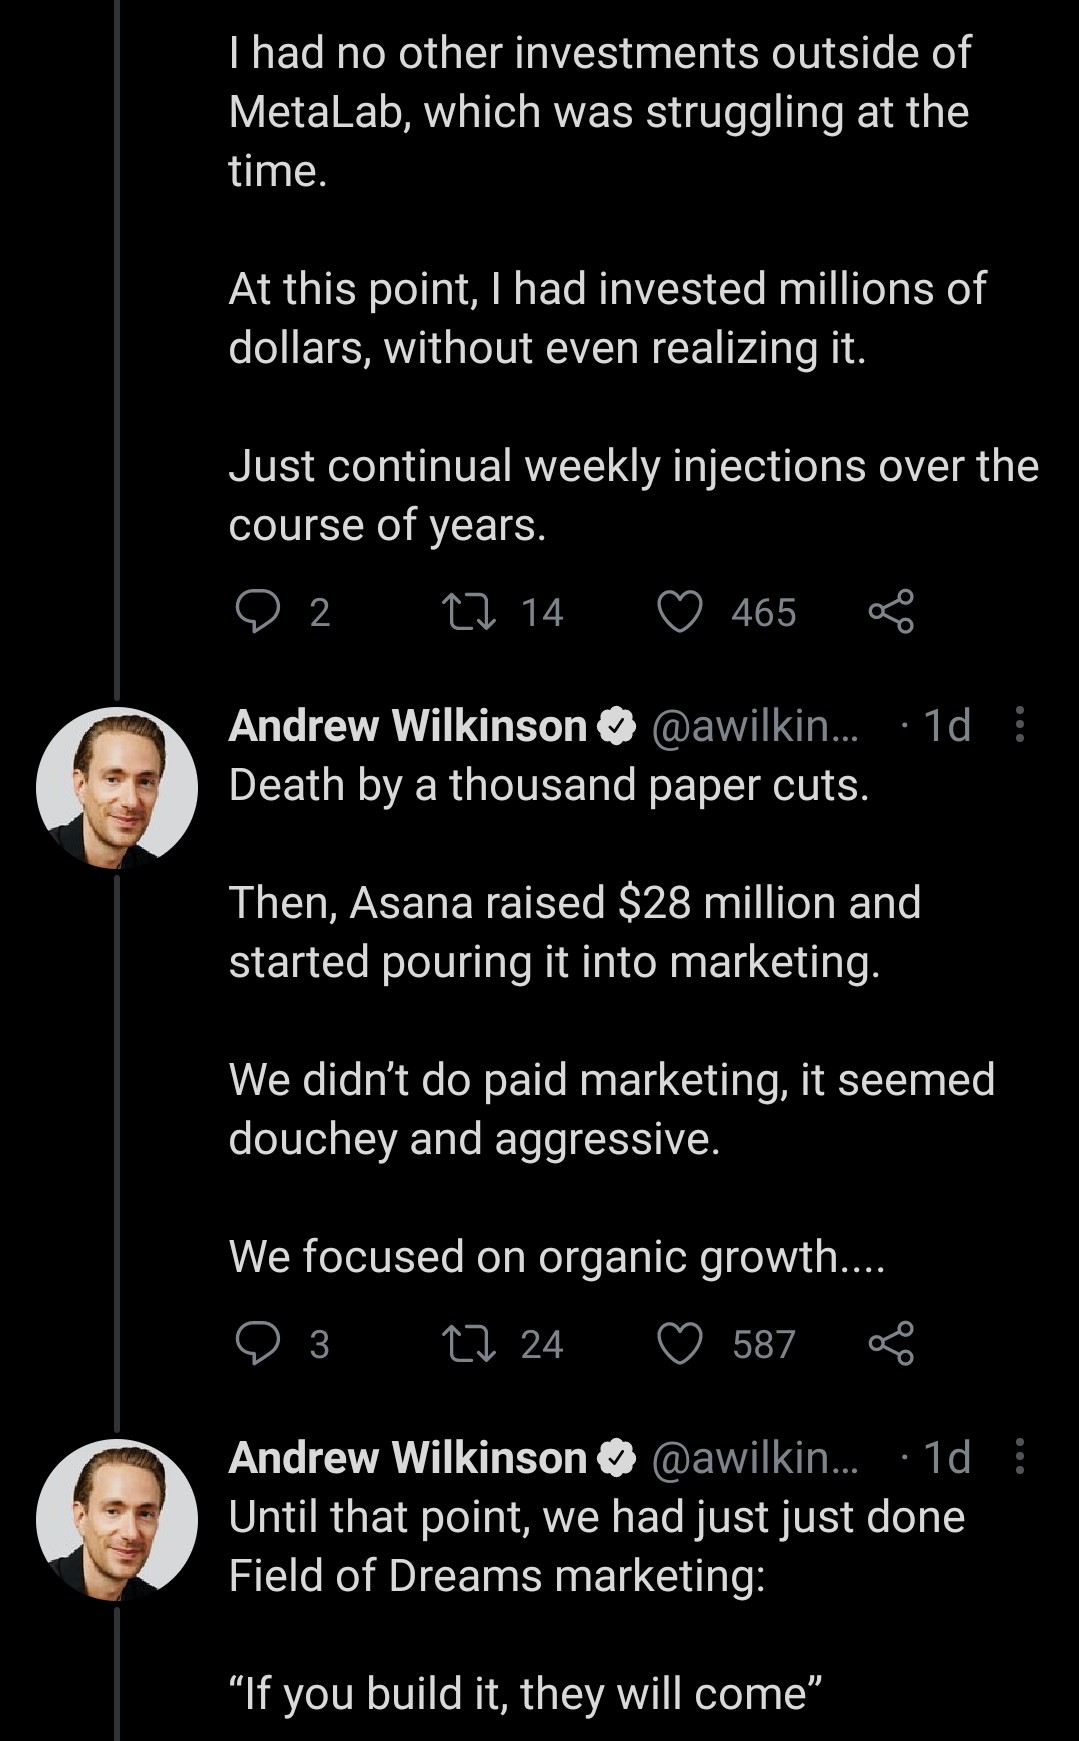Image resolution: width=1079 pixels, height=1741 pixels.
Task: Like the tweet with 465 likes
Action: (x=680, y=612)
